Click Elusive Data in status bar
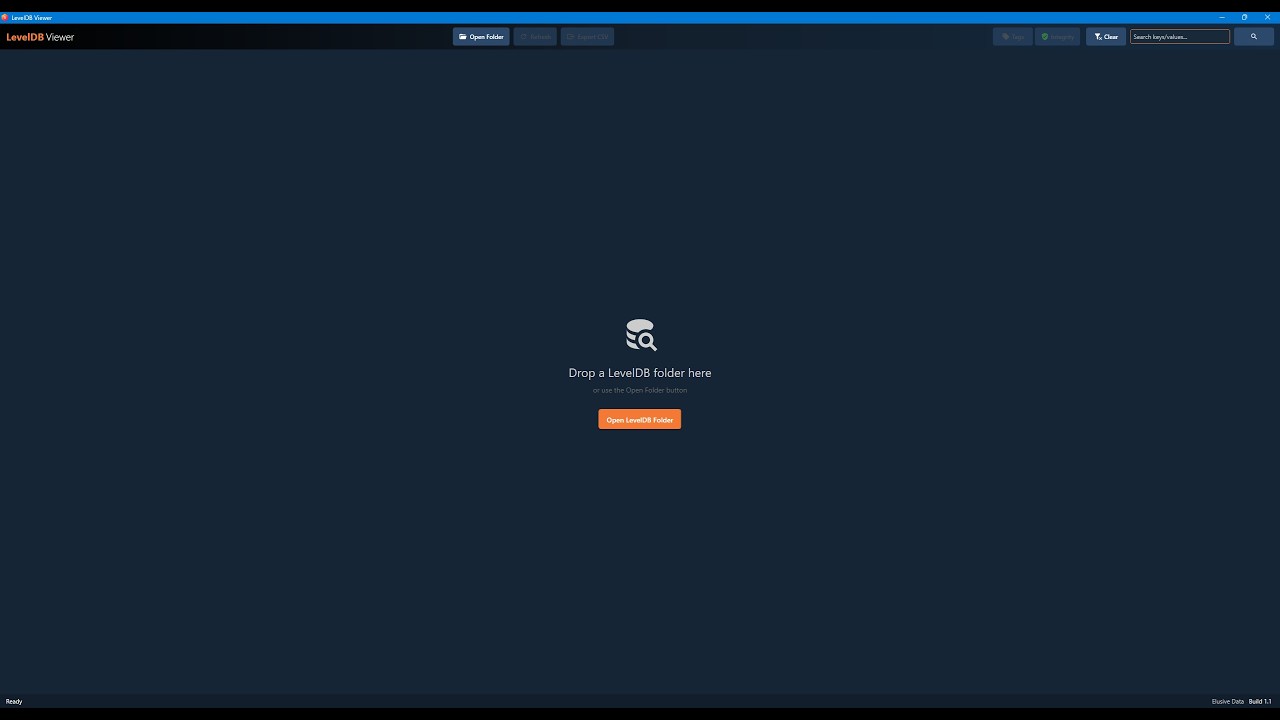This screenshot has height=720, width=1280. coord(1228,702)
